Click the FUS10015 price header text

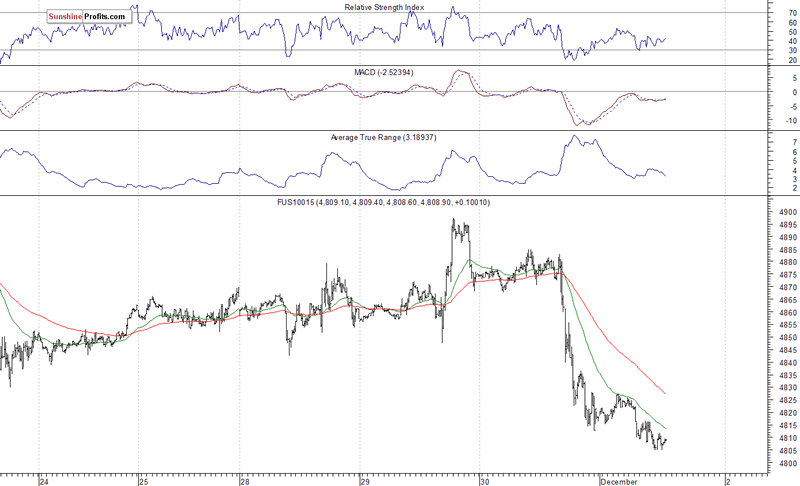tap(384, 202)
